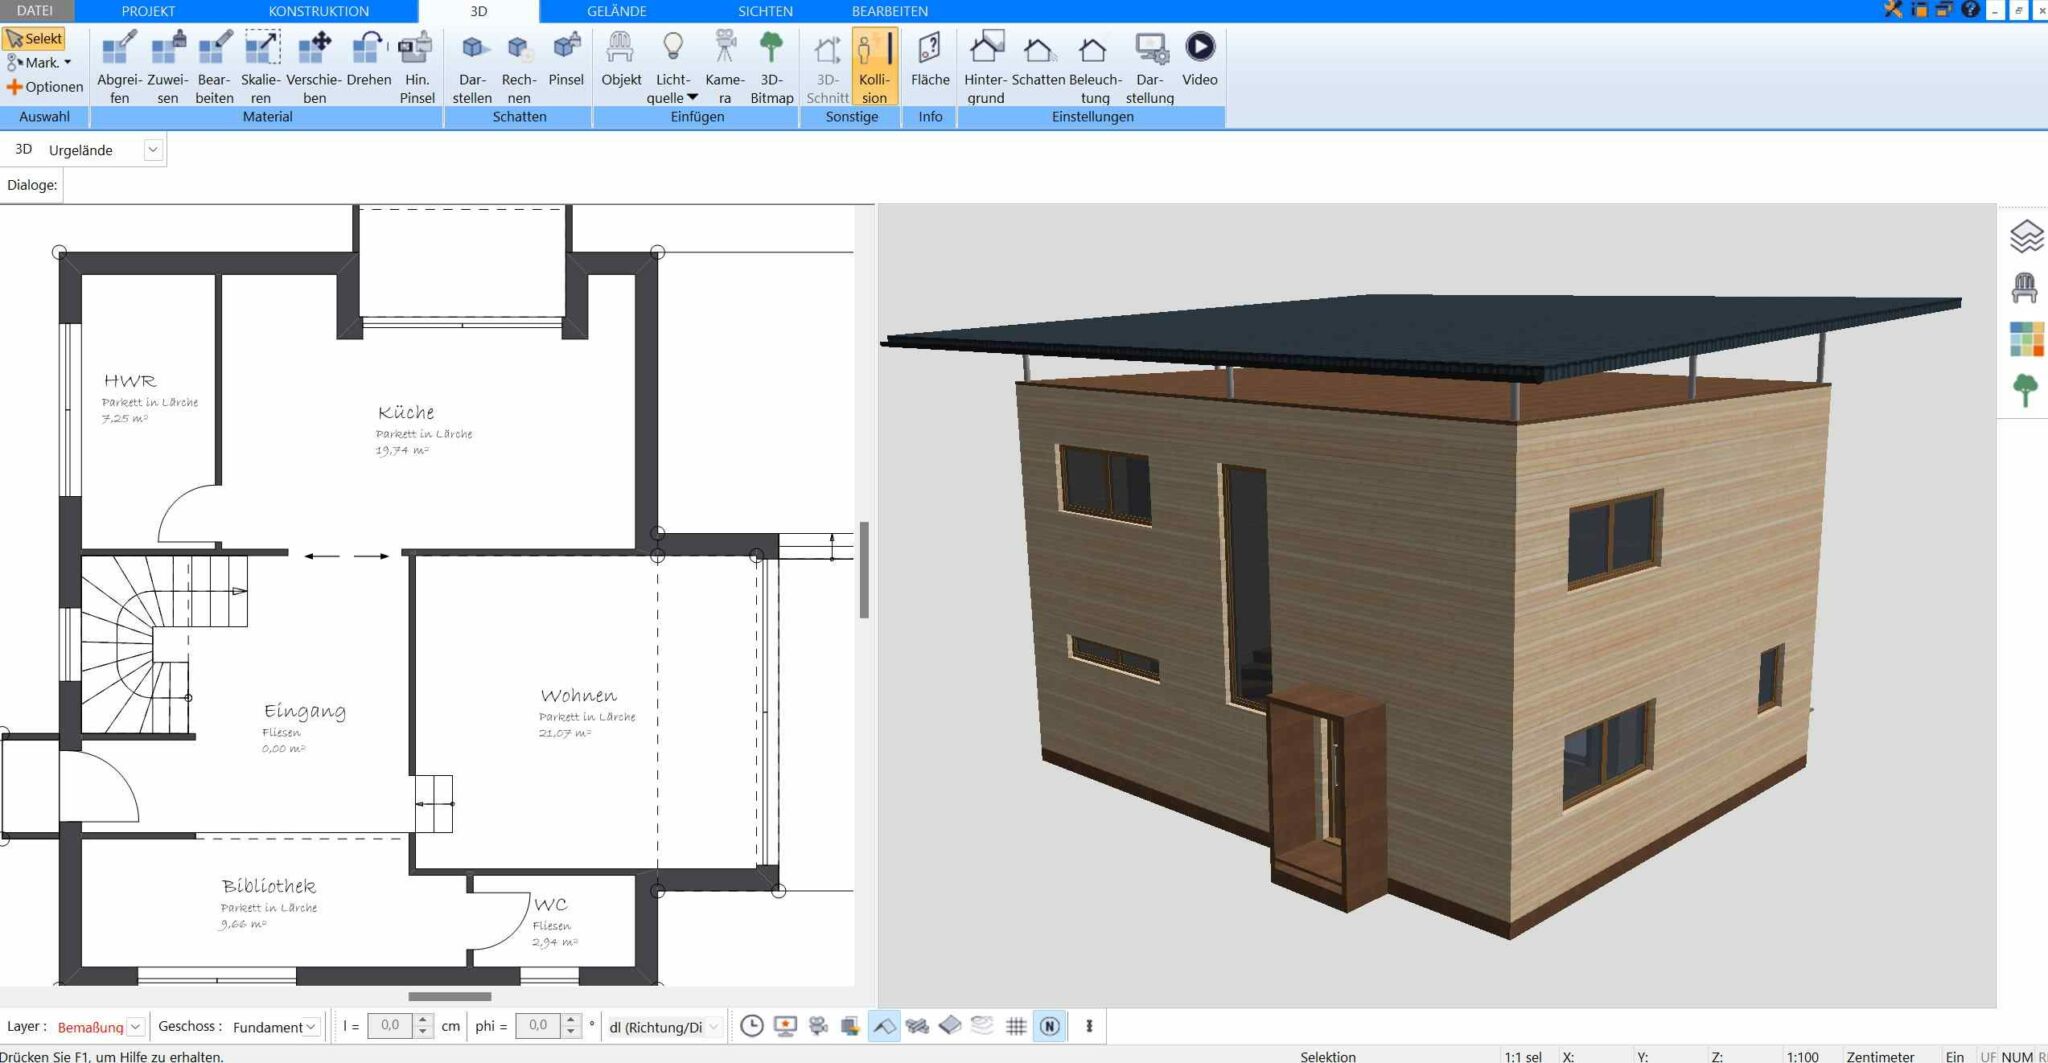Open the DATEI menu
Image resolution: width=2048 pixels, height=1063 pixels.
tap(37, 11)
